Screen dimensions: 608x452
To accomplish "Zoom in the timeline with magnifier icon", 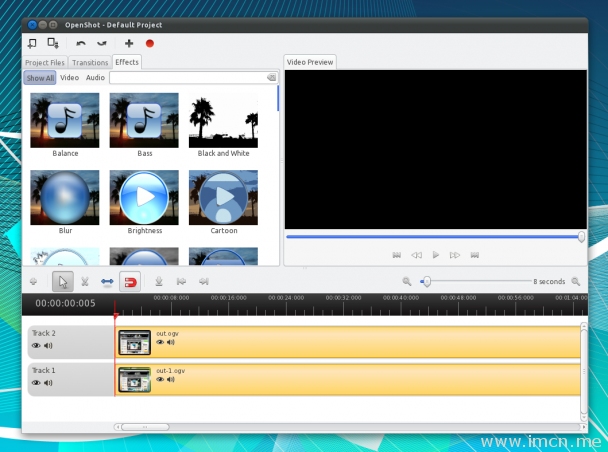I will (x=576, y=281).
